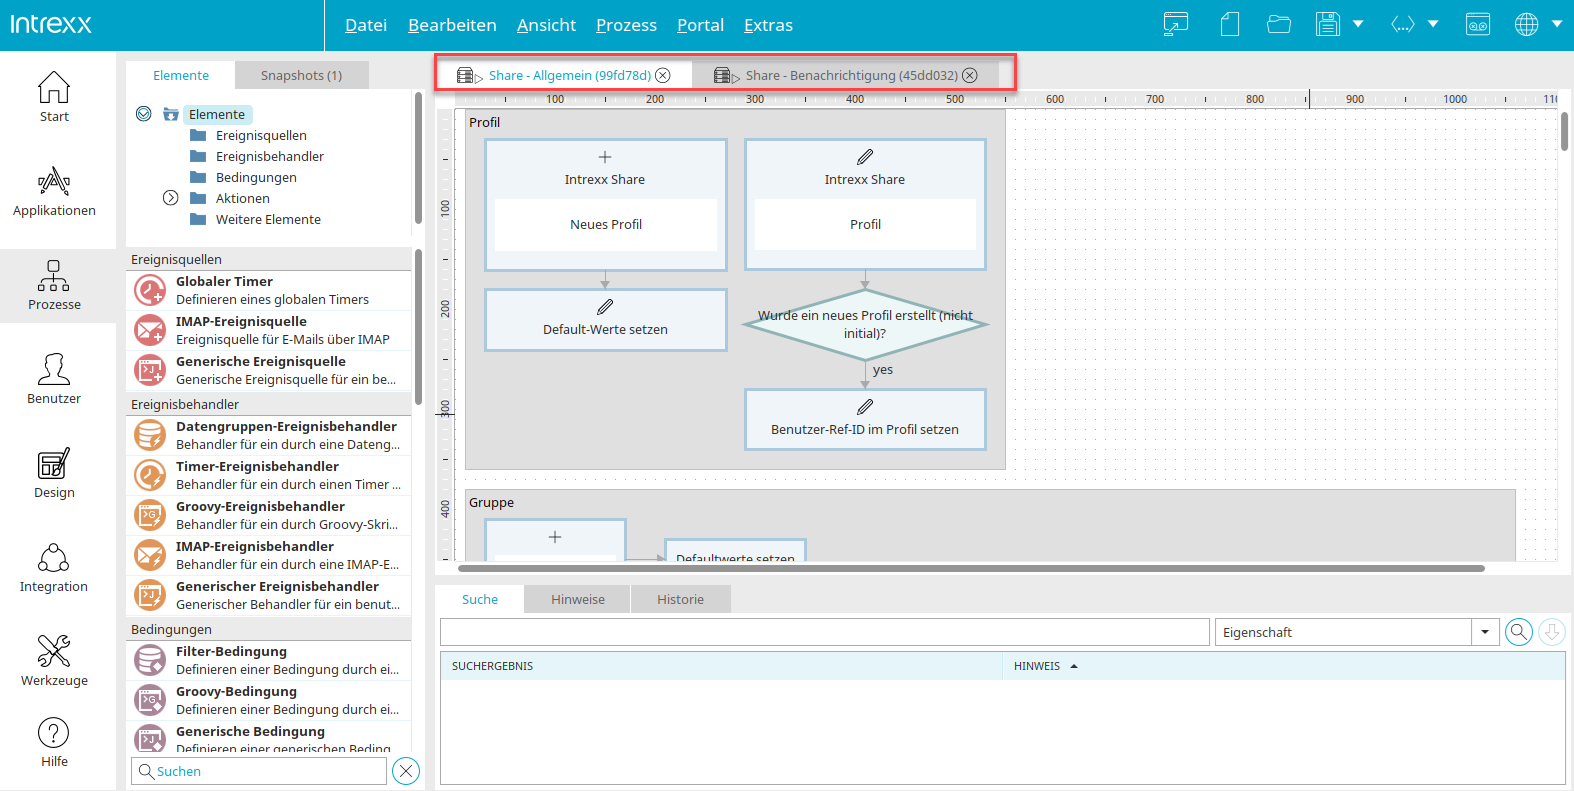The width and height of the screenshot is (1574, 791).
Task: Select the Generische Ereignisquelle icon
Action: pos(150,370)
